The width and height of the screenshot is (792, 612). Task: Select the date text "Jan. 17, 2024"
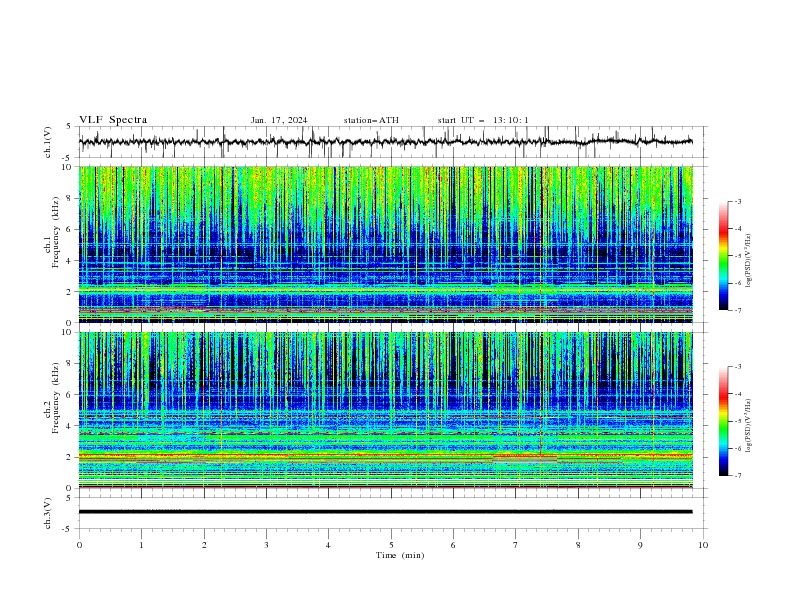click(279, 120)
